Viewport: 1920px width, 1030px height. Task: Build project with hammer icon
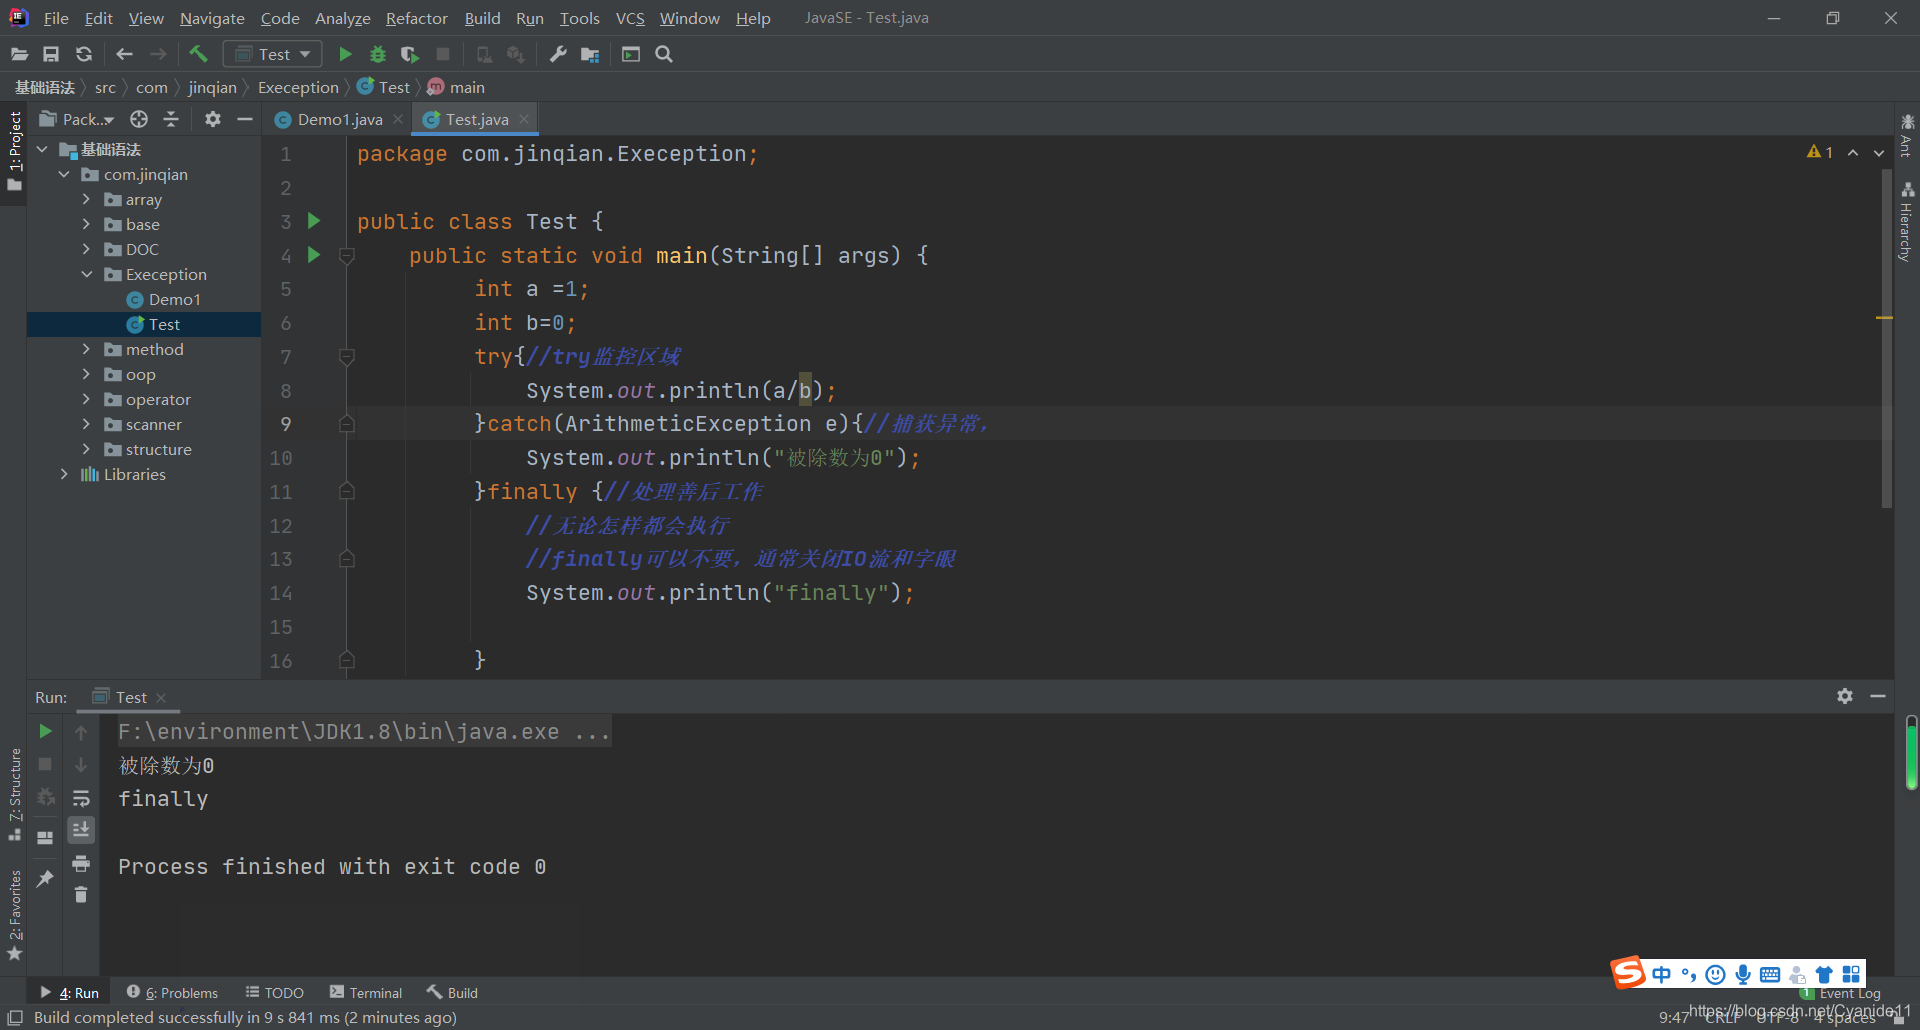pos(198,54)
